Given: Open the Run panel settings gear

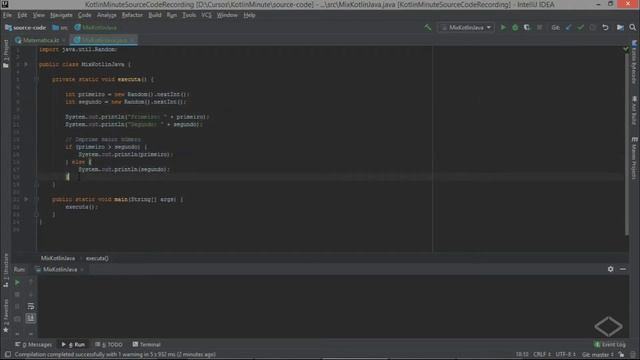Looking at the screenshot, I should pos(610,269).
